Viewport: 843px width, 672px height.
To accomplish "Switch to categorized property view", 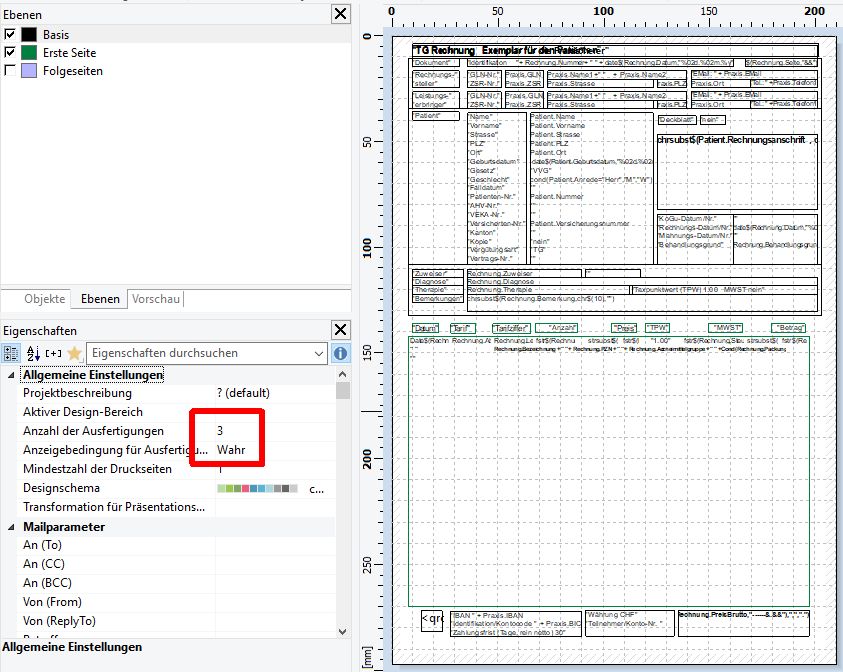I will point(11,353).
